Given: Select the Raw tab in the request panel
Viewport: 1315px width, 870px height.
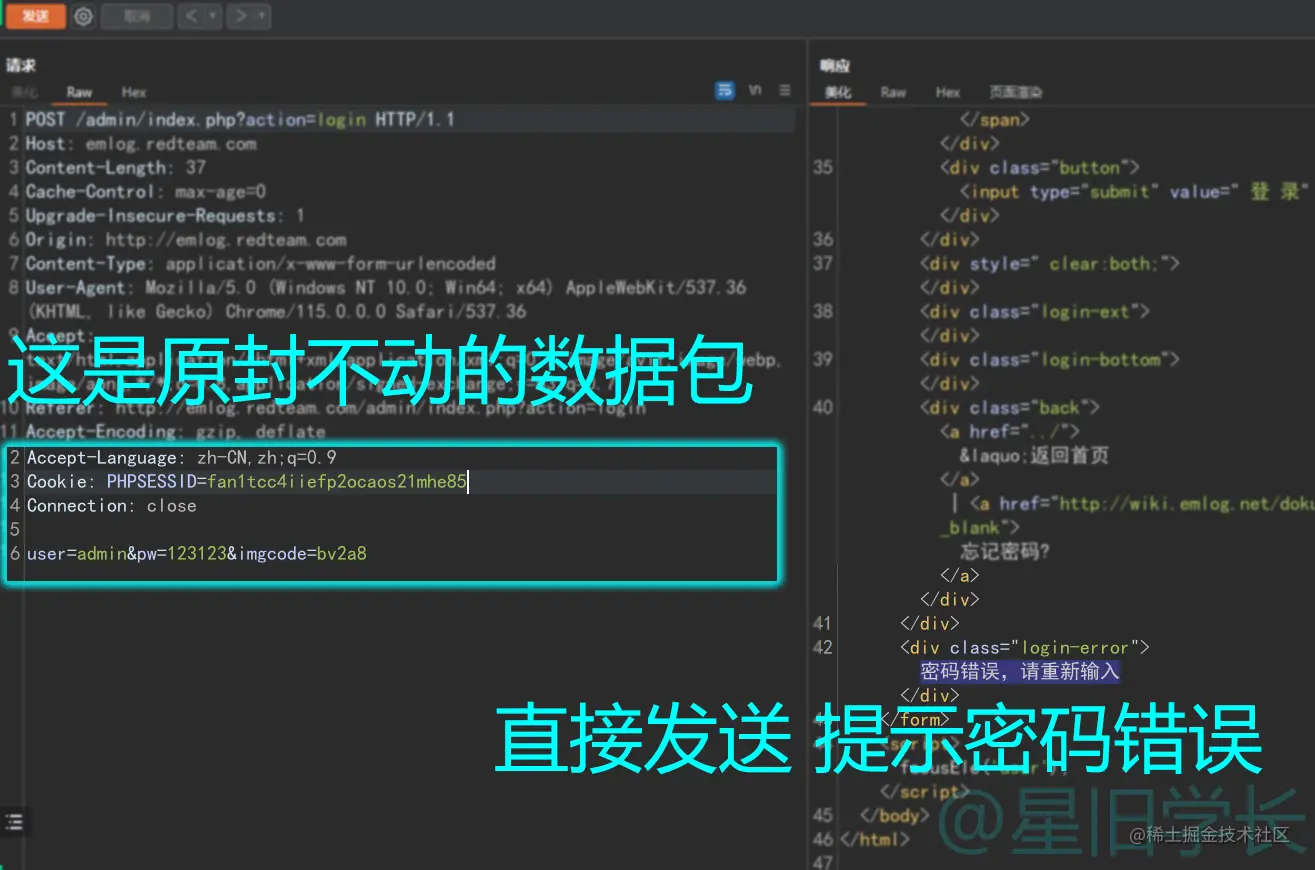Looking at the screenshot, I should point(79,92).
